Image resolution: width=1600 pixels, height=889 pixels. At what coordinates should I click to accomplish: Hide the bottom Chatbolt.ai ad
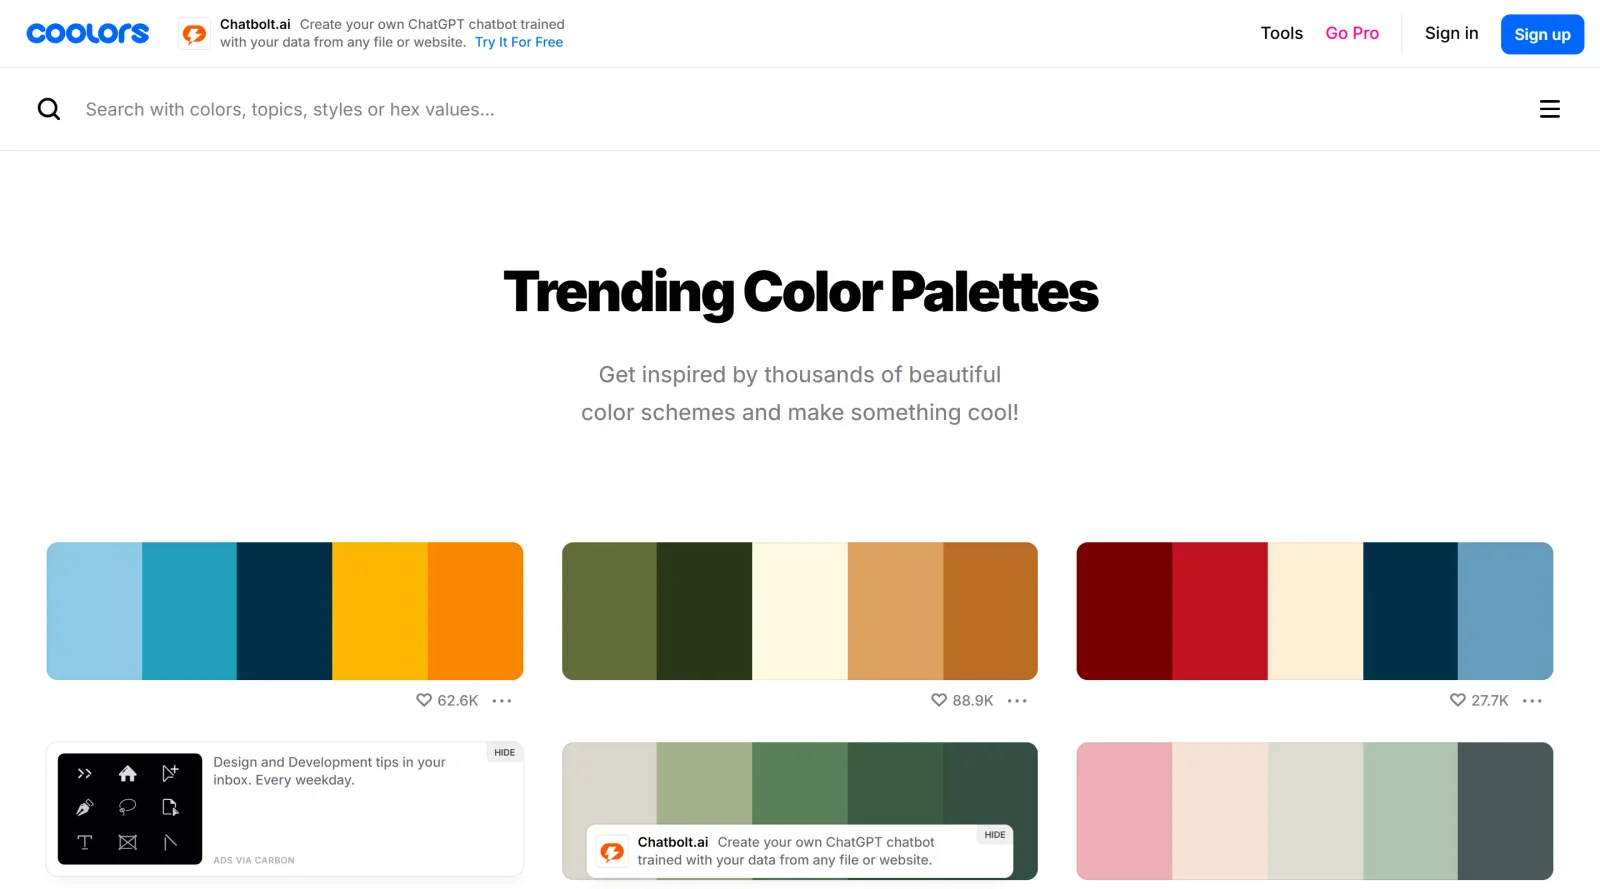click(994, 834)
